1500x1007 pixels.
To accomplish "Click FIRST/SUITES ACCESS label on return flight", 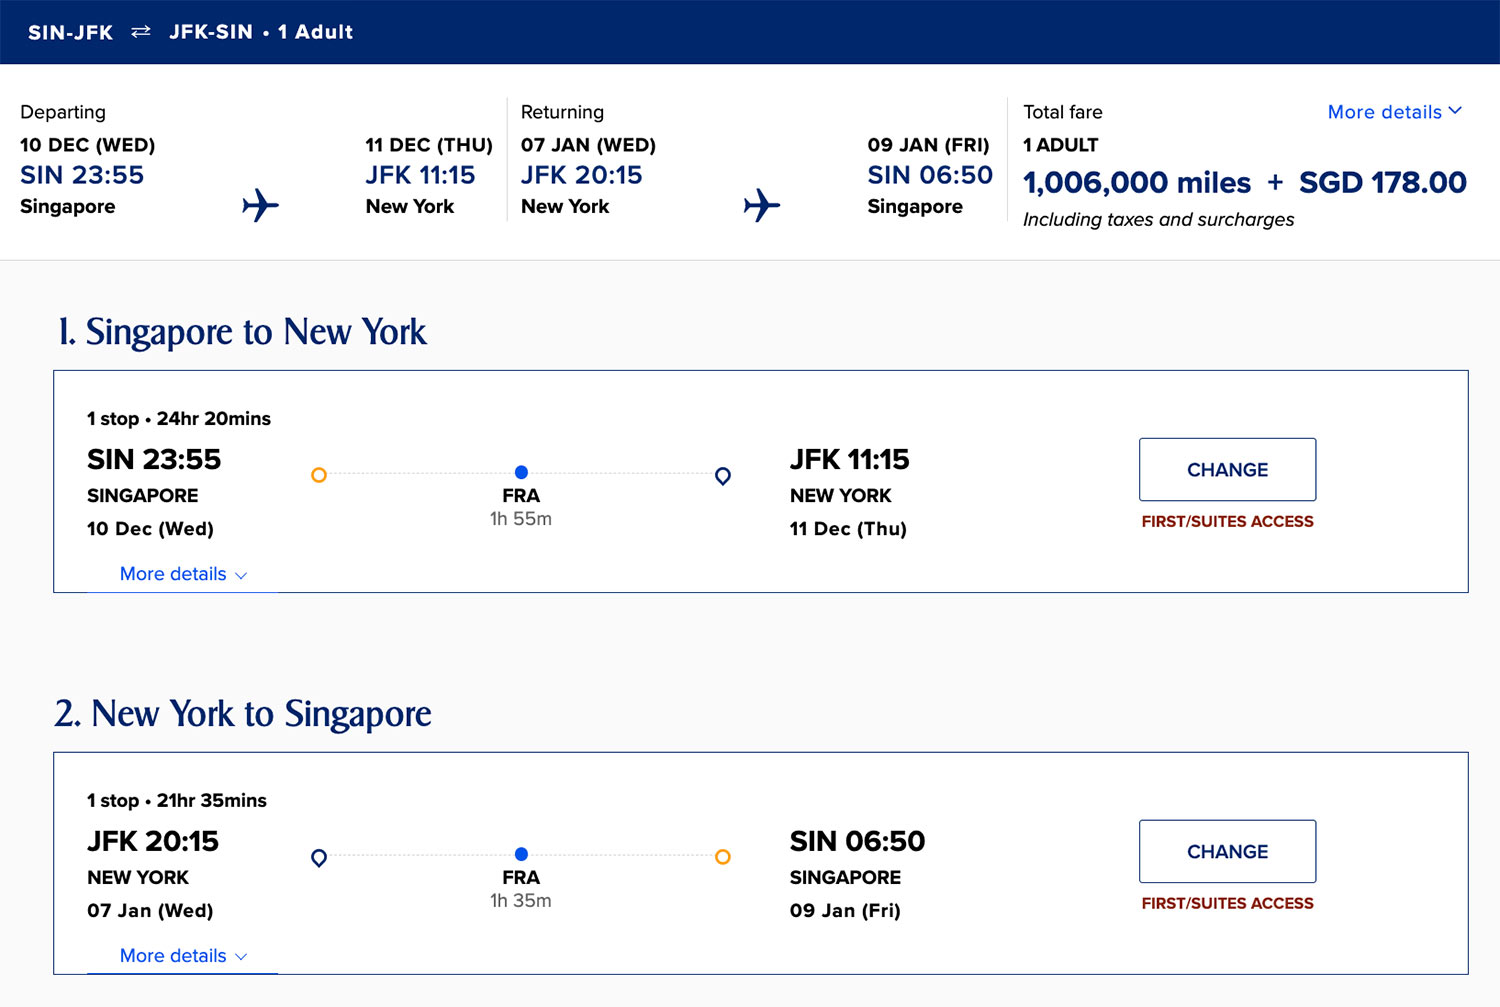I will click(x=1227, y=903).
